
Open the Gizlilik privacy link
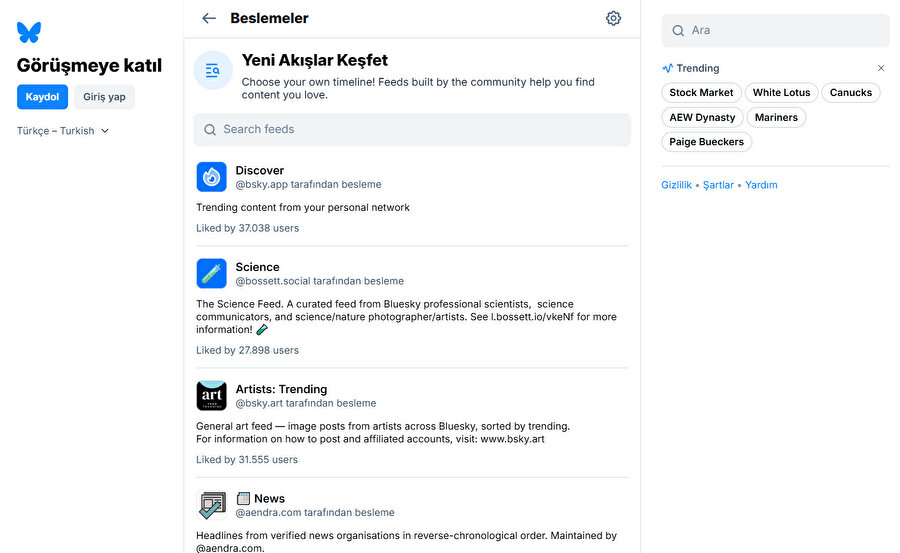676,185
